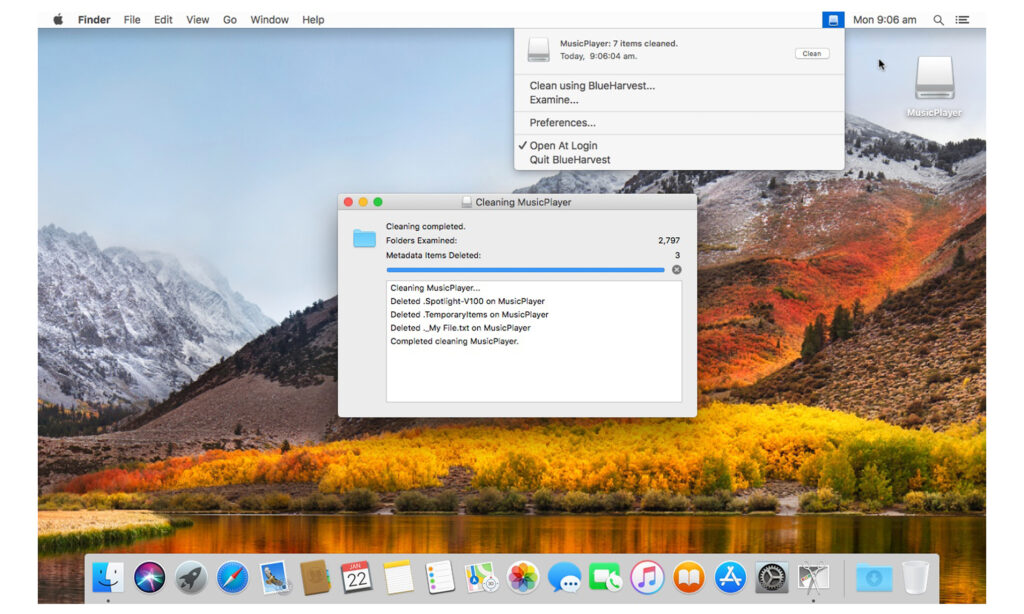Click Folders Examined value 2,797
The width and height of the screenshot is (1024, 614).
(669, 240)
